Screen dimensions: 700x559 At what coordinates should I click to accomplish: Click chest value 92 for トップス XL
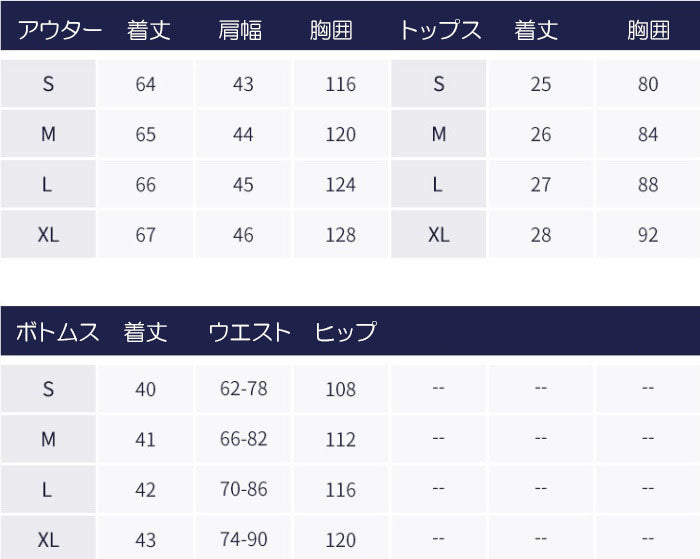pyautogui.click(x=647, y=235)
